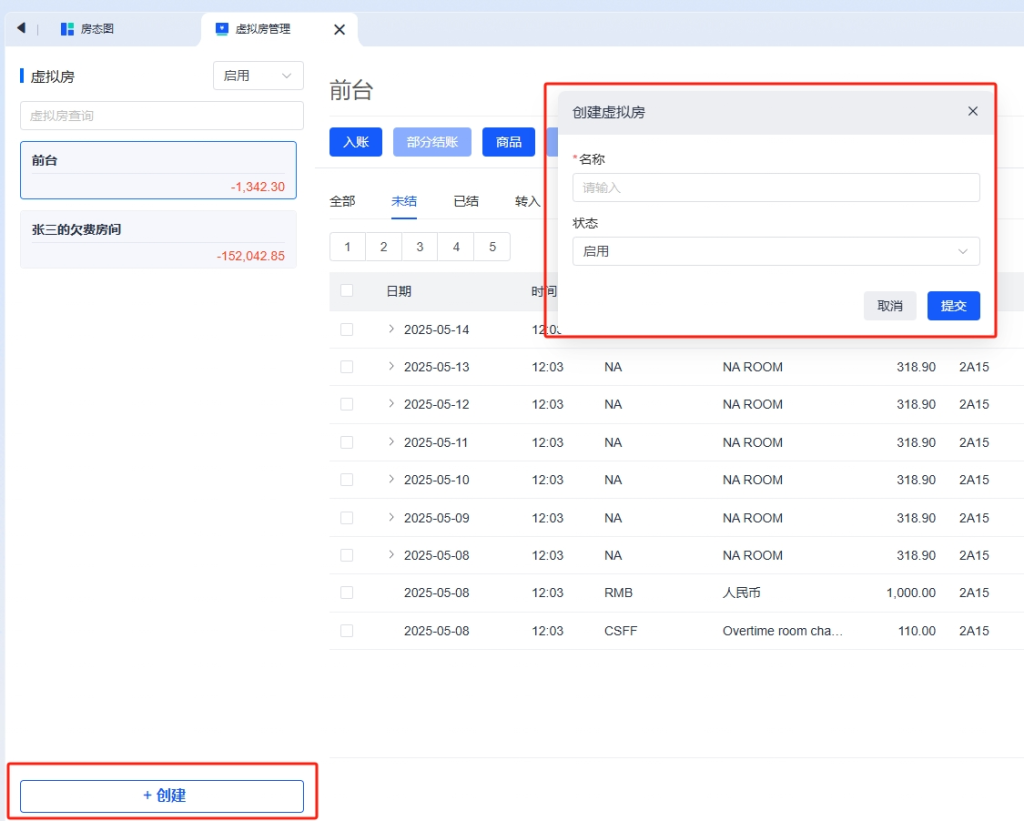Go to page 3 of the list

pyautogui.click(x=419, y=247)
